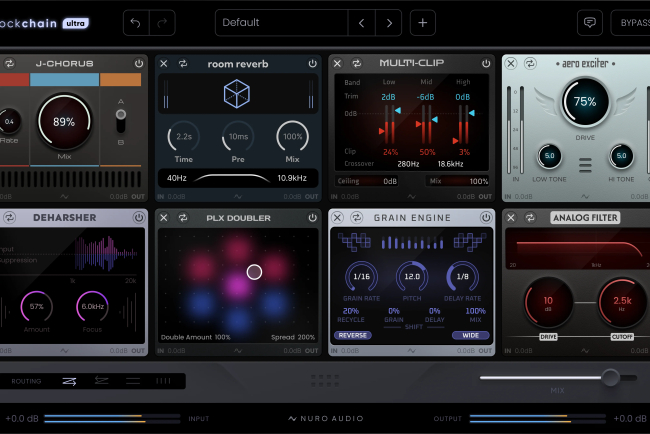Image resolution: width=650 pixels, height=434 pixels.
Task: Adjust Deharsher 6.0kHz Focus knob
Action: [x=92, y=307]
